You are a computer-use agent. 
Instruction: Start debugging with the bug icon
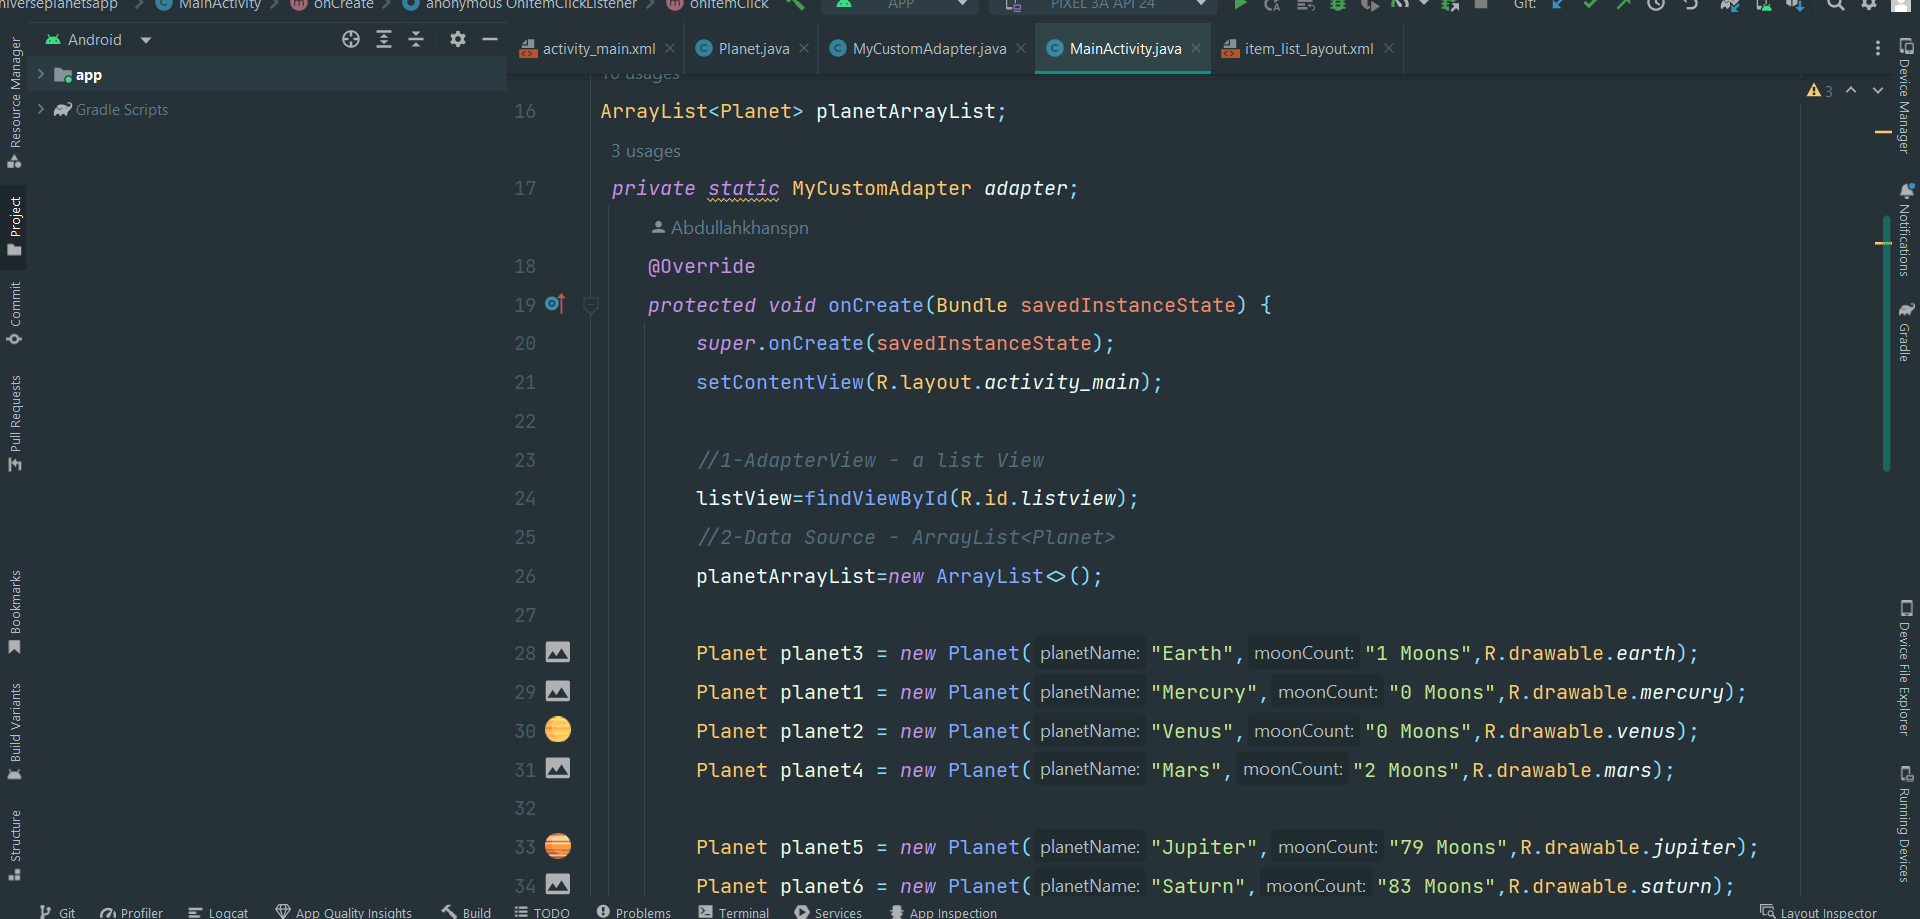coord(1338,5)
